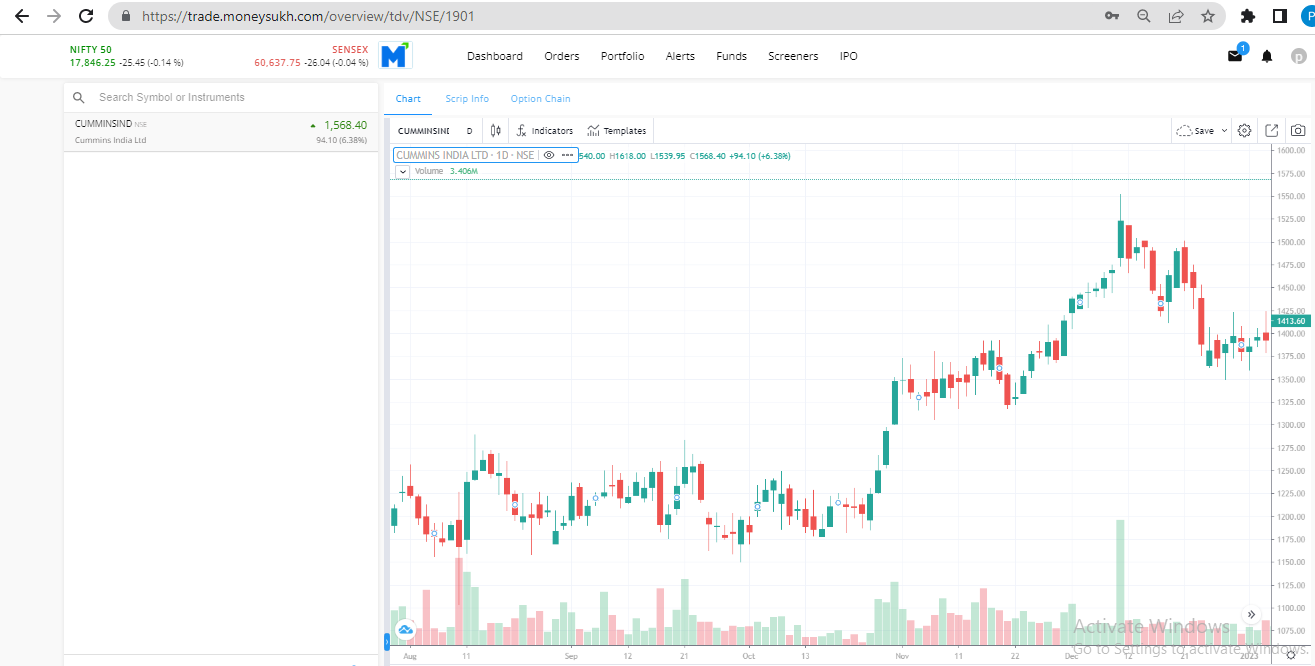Open the notifications bell
The height and width of the screenshot is (666, 1315).
coord(1267,57)
